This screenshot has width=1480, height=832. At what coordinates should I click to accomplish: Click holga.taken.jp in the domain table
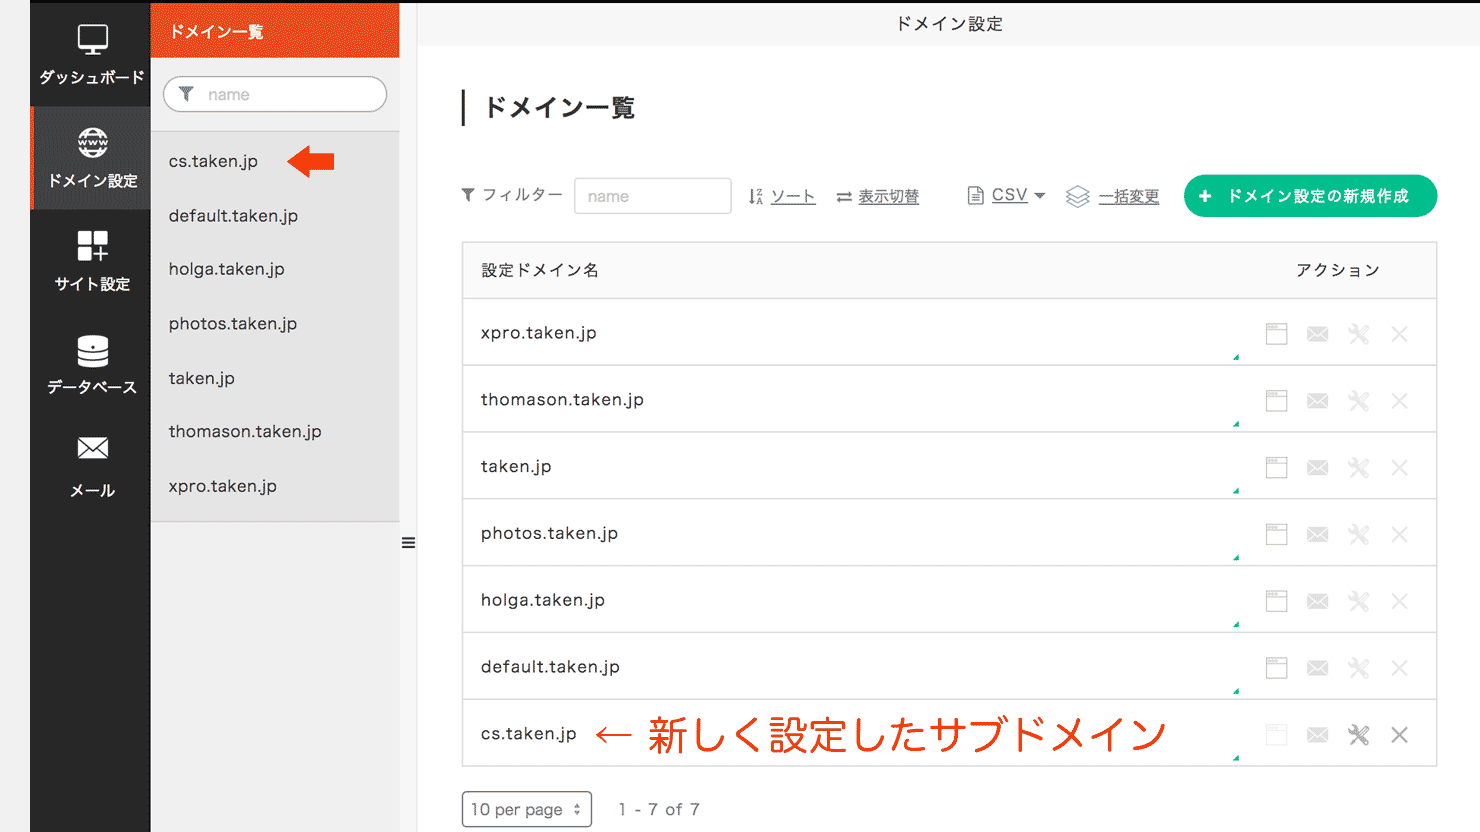tap(542, 600)
